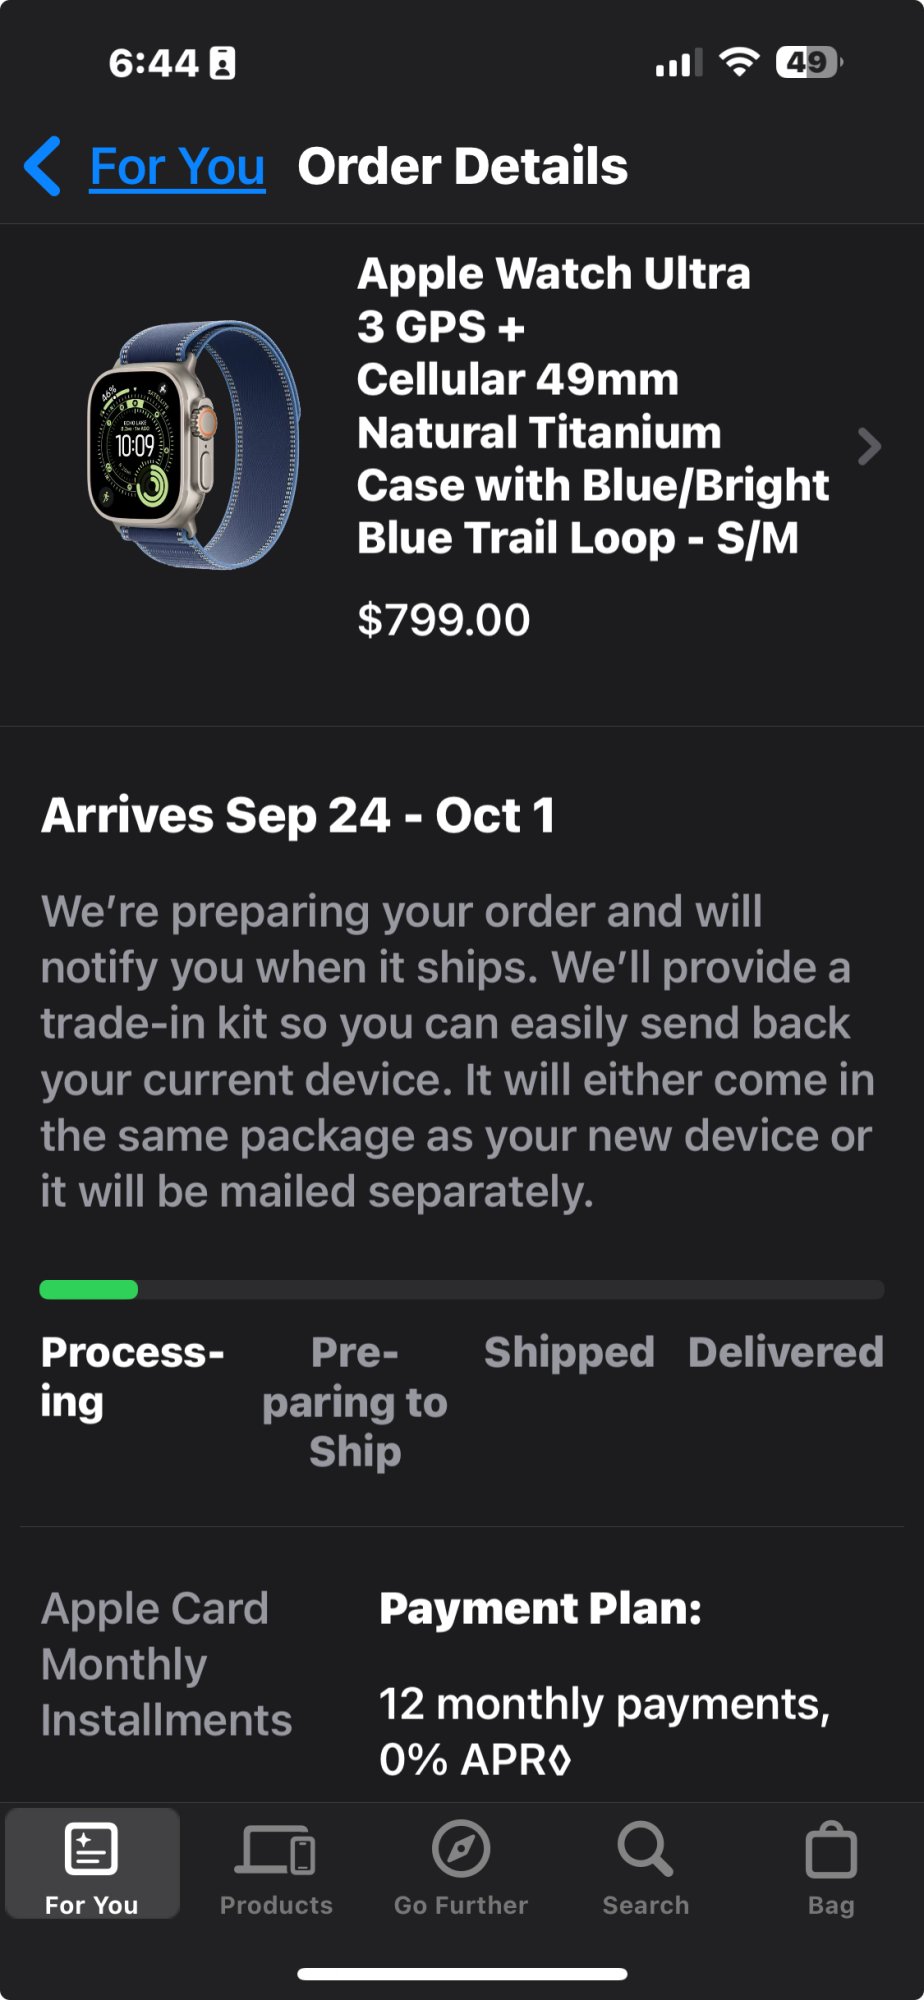Open the For You back link
This screenshot has width=924, height=2000.
point(177,166)
